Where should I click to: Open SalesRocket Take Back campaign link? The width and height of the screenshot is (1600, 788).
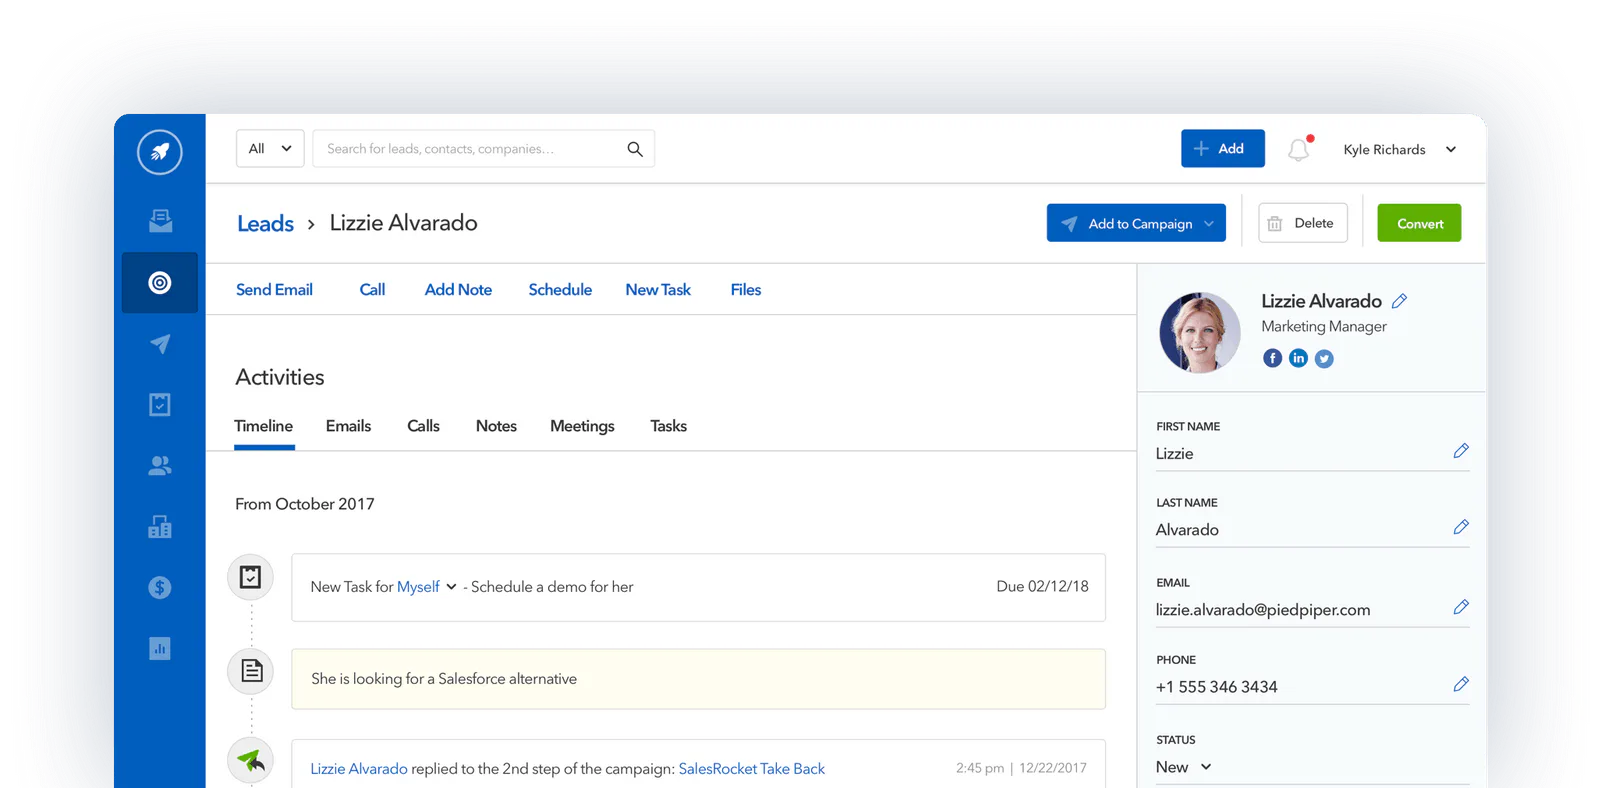pos(752,769)
